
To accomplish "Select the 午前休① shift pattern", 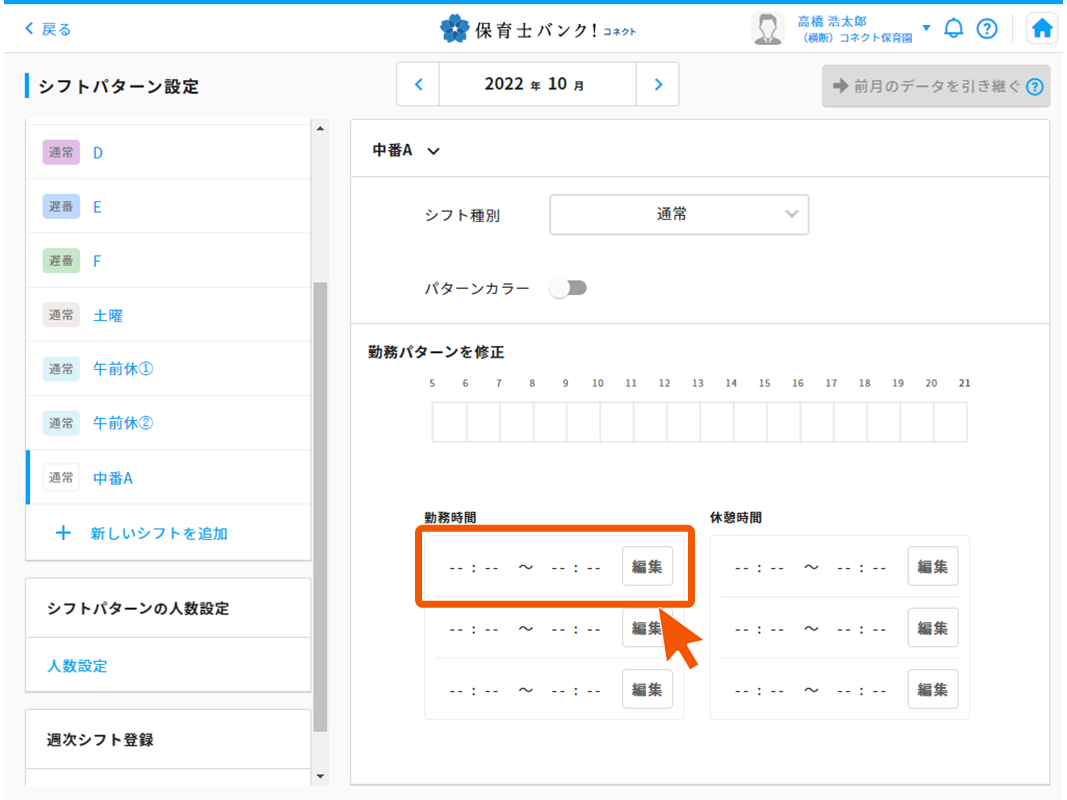I will [x=123, y=369].
